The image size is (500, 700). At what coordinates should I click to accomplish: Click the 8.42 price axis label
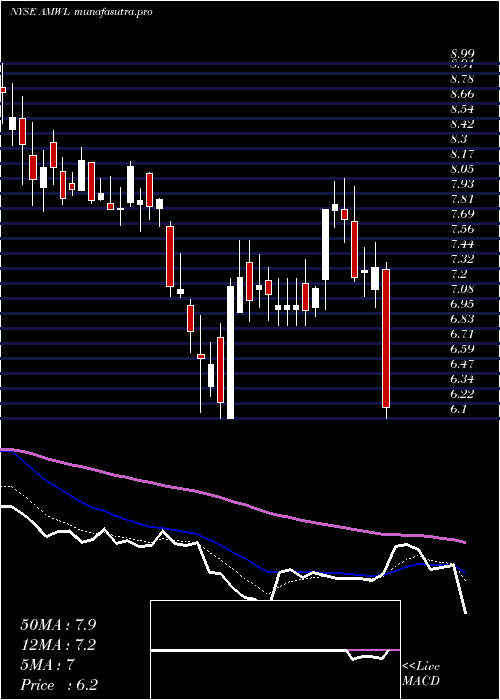click(462, 124)
